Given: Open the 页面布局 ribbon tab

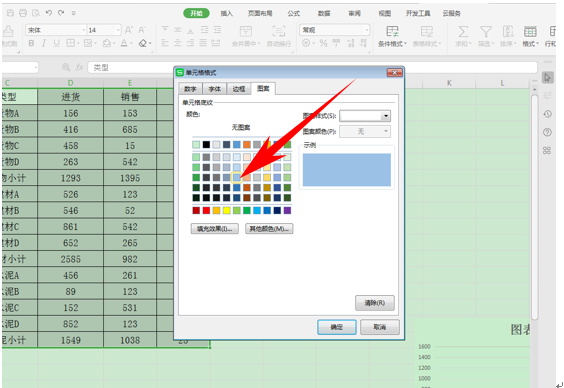Looking at the screenshot, I should tap(260, 13).
